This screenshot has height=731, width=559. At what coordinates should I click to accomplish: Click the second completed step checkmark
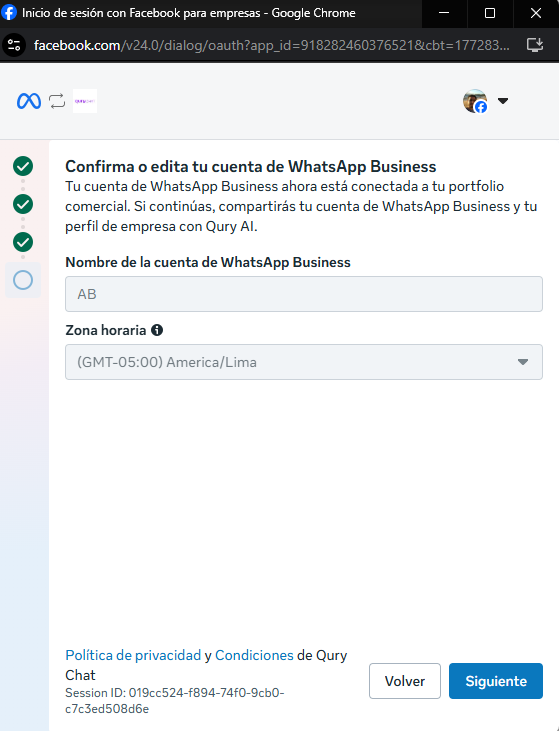[x=23, y=204]
